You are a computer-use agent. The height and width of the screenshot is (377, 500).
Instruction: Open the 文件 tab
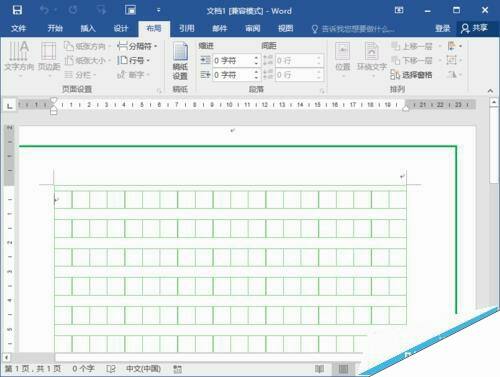click(18, 28)
